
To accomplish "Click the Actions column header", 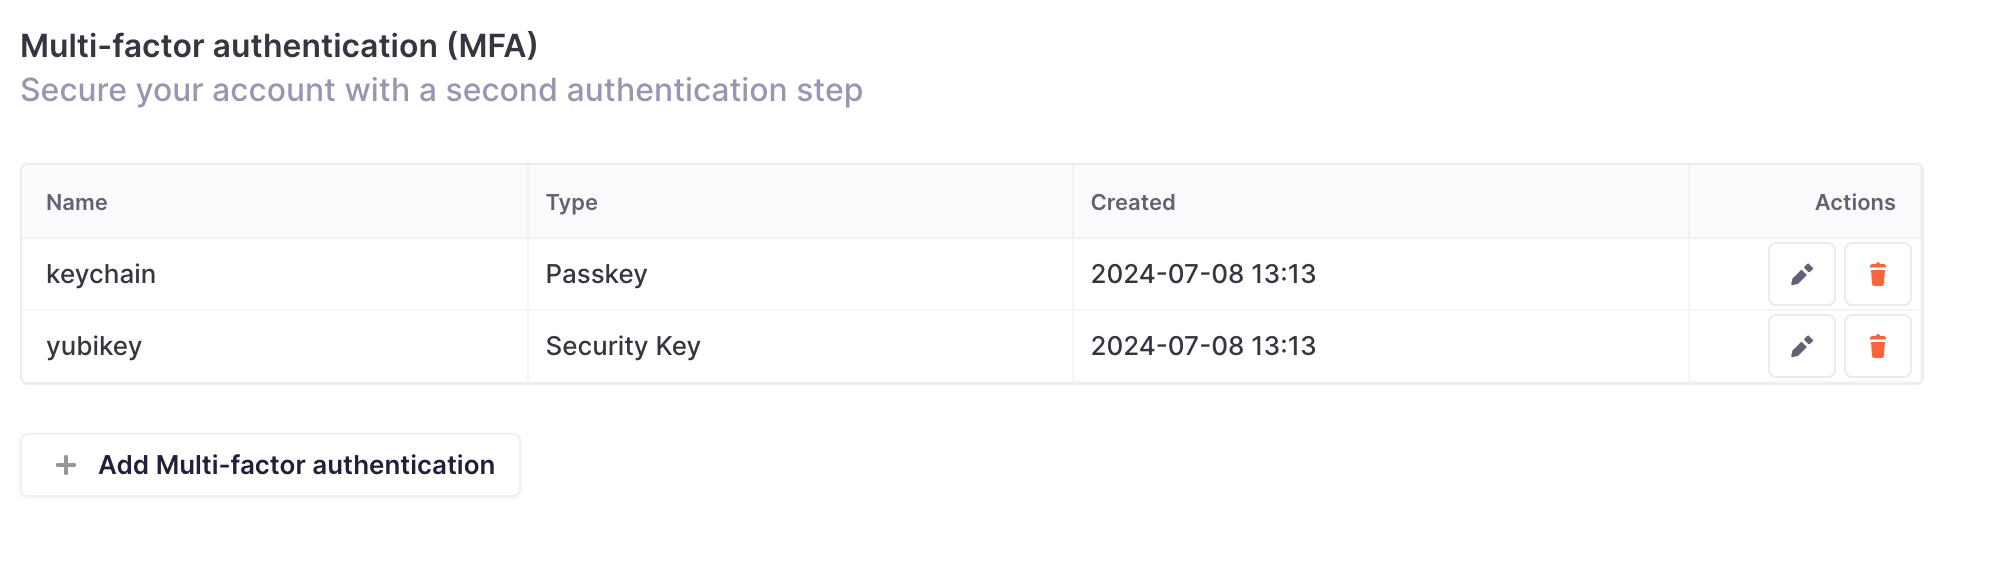I will click(1854, 202).
